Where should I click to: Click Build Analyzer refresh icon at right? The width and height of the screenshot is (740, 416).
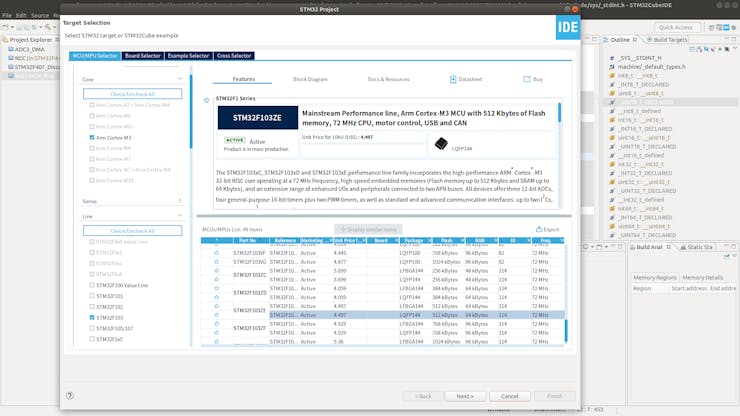tap(727, 256)
